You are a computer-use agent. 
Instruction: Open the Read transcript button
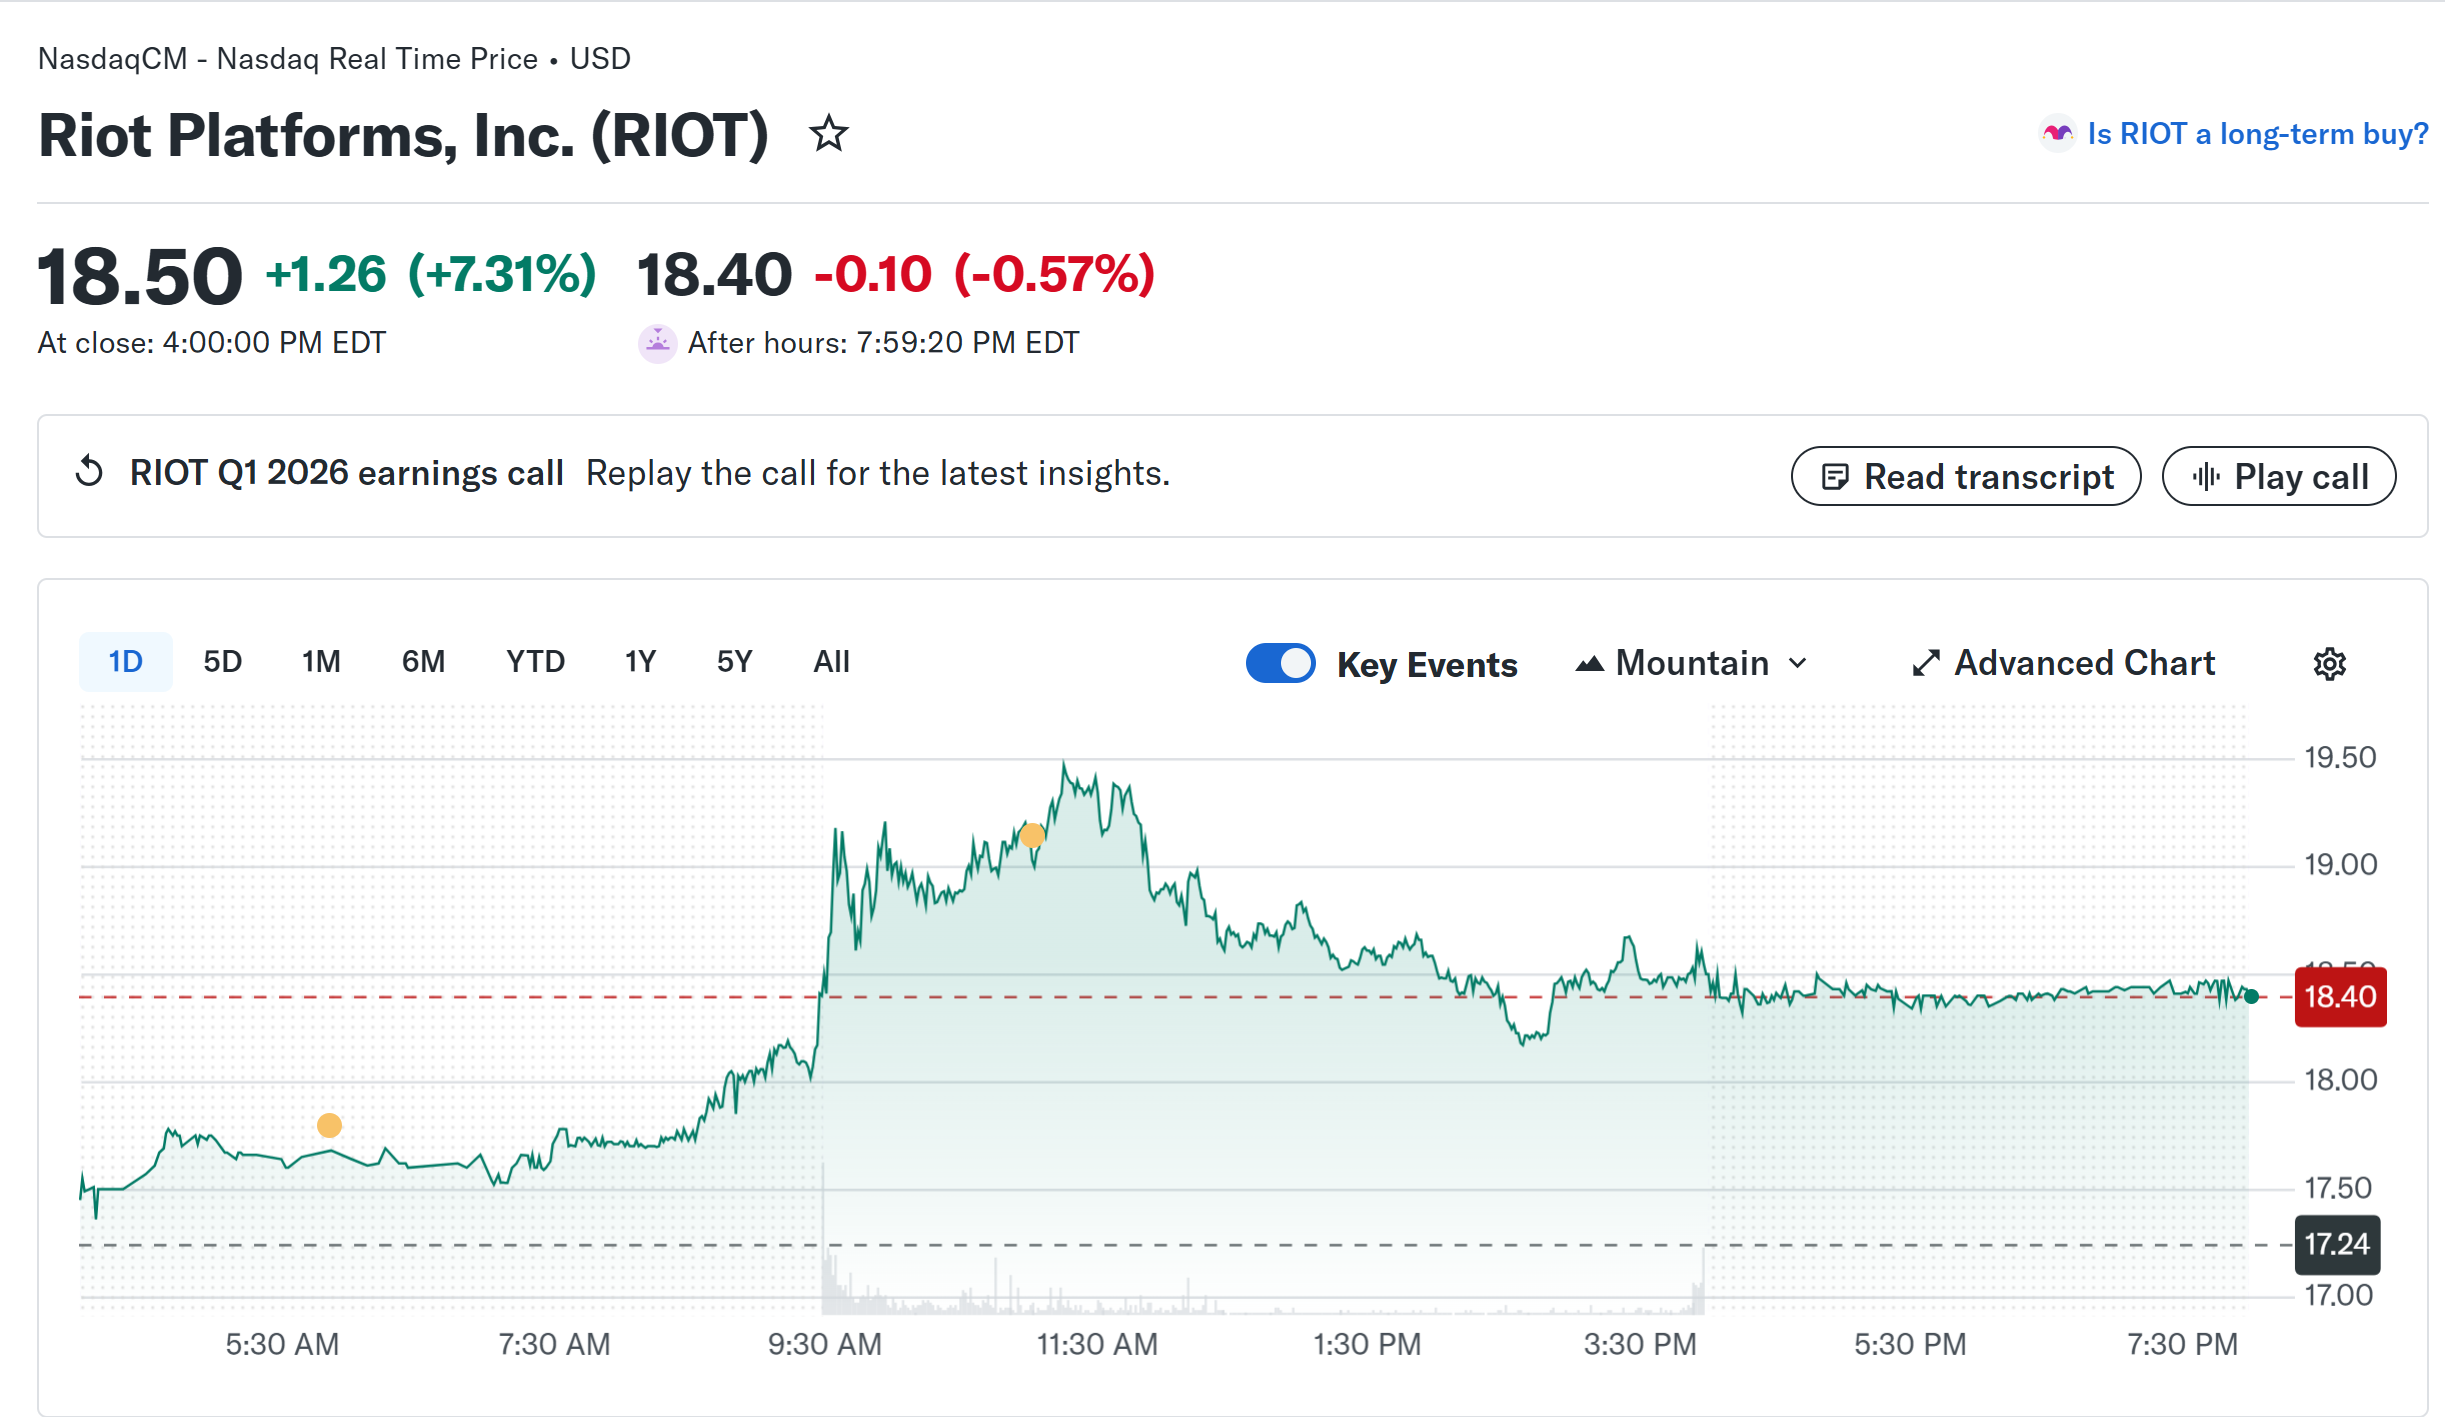1966,476
